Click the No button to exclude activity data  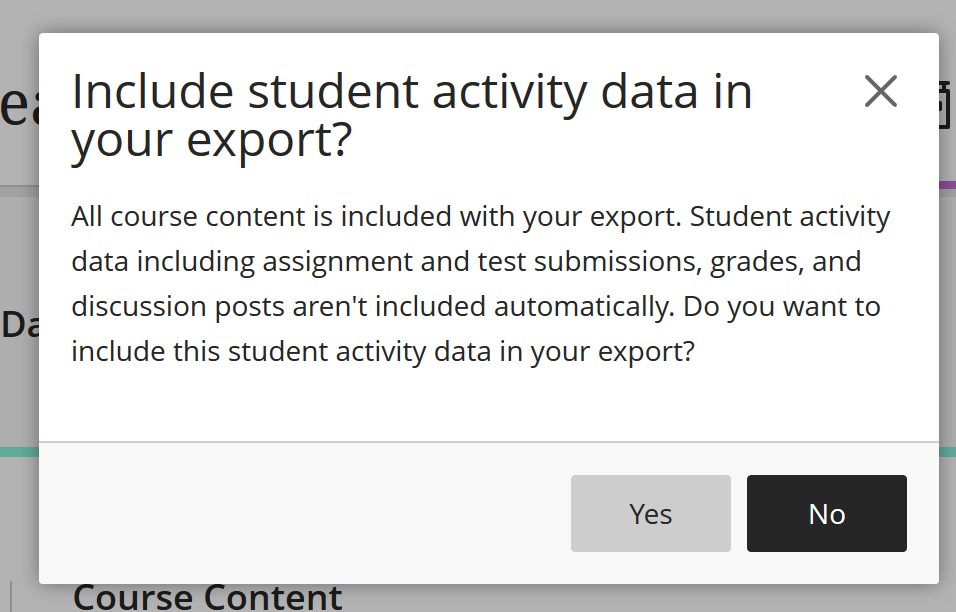(826, 513)
